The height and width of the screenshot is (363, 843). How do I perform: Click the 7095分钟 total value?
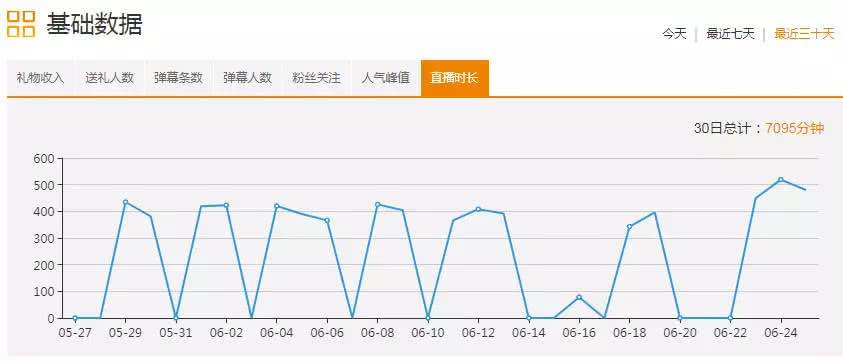[795, 129]
